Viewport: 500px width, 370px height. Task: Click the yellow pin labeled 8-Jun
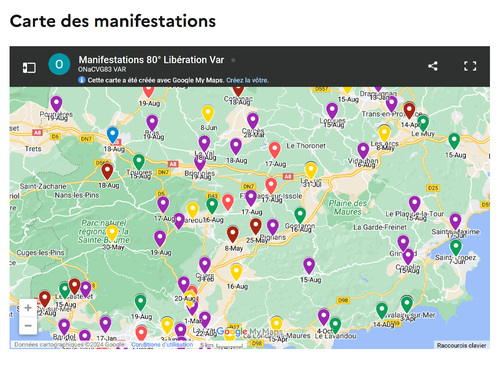tap(208, 114)
